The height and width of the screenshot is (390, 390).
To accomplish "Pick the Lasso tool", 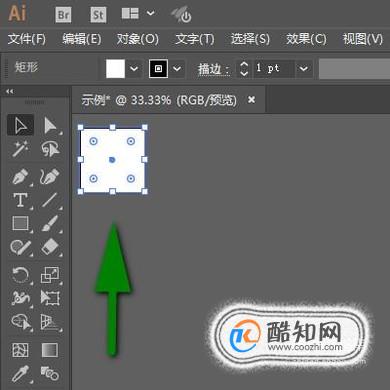I will (x=50, y=149).
